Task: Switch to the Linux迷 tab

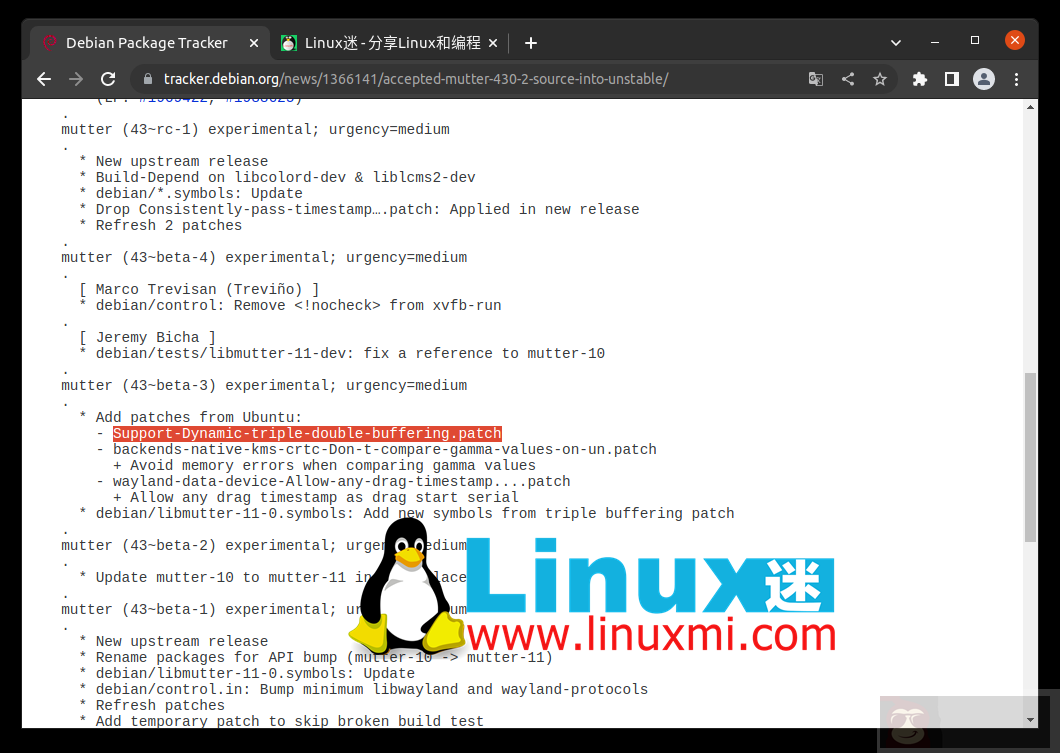Action: [x=389, y=43]
